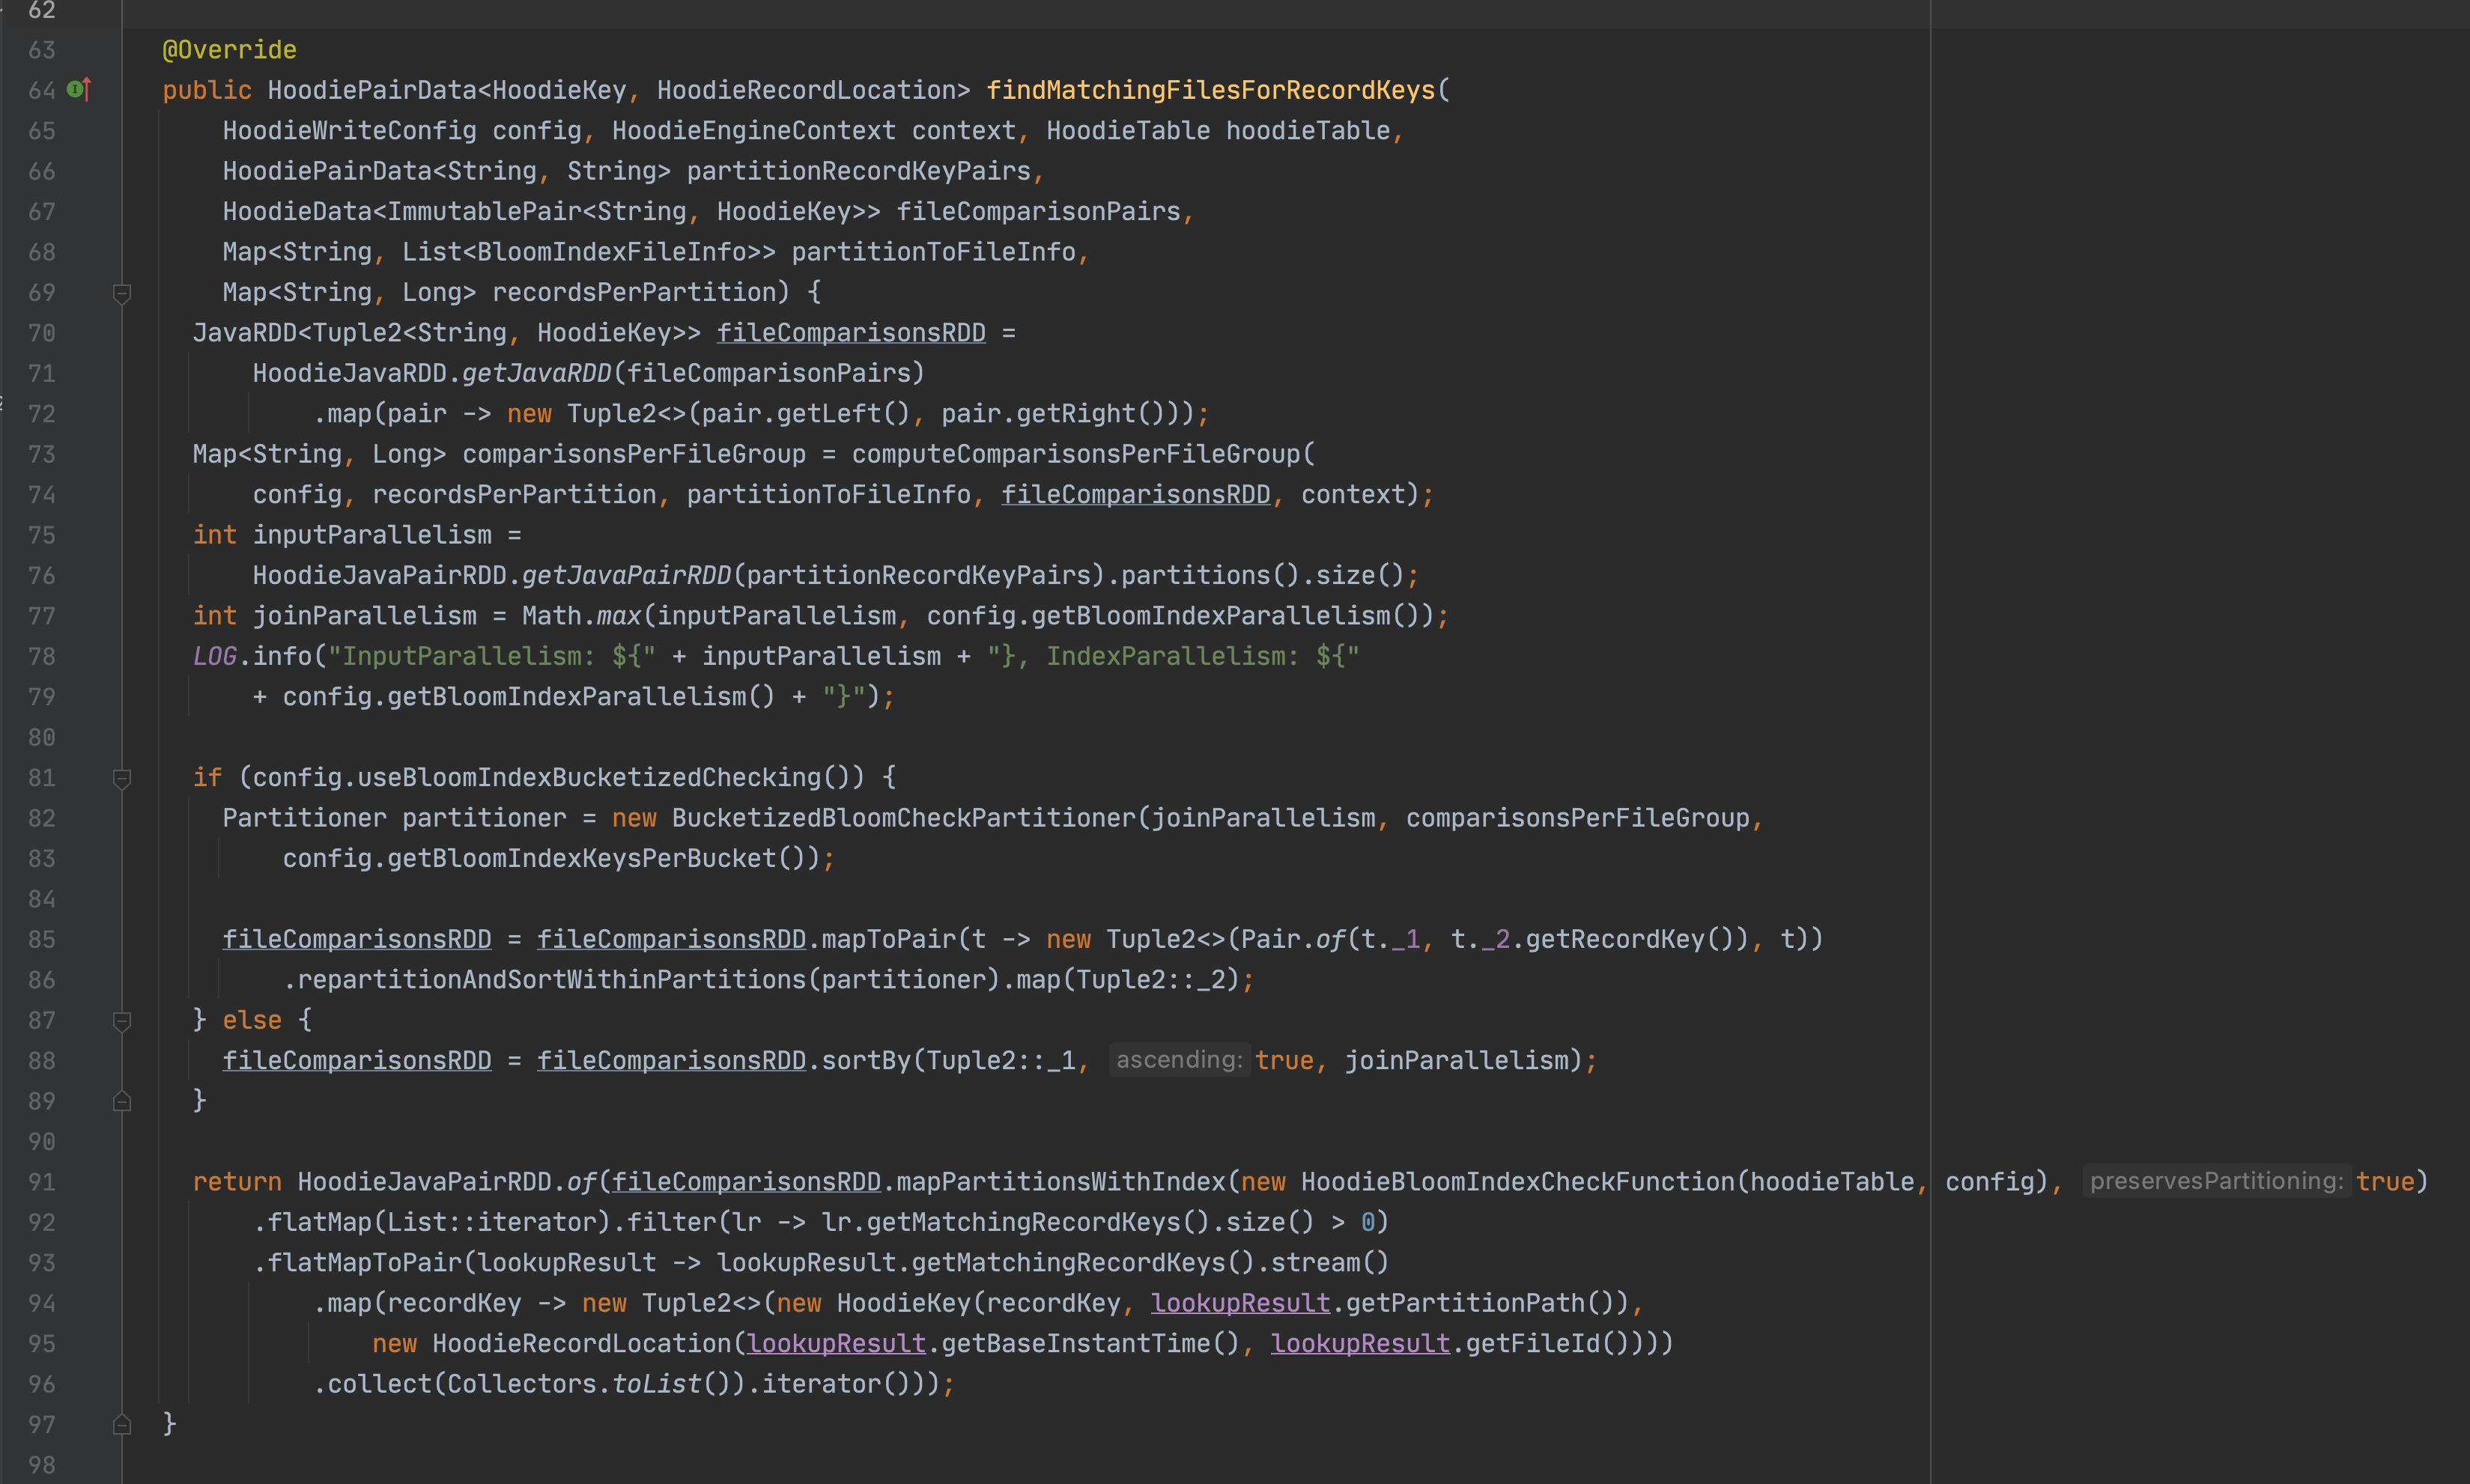The image size is (2470, 1484).
Task: Collapse the else block fold marker at line 87
Action: (122, 1021)
